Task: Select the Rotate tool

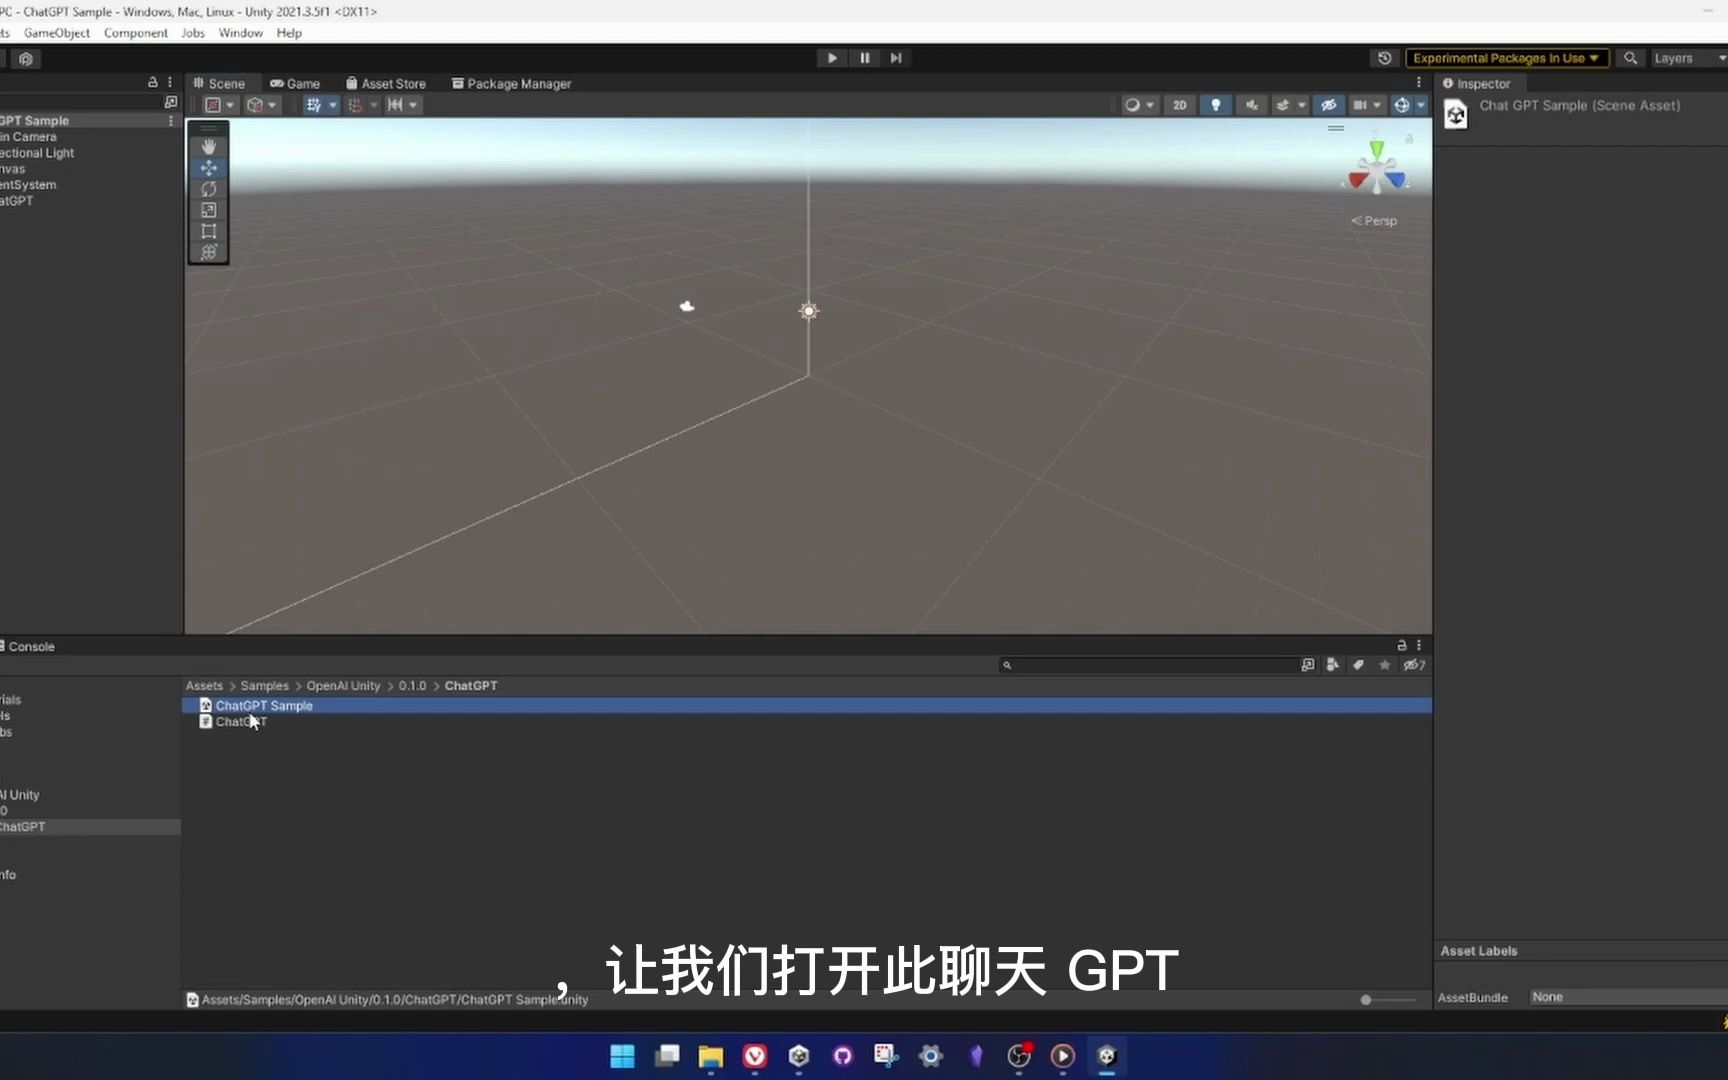Action: coord(208,188)
